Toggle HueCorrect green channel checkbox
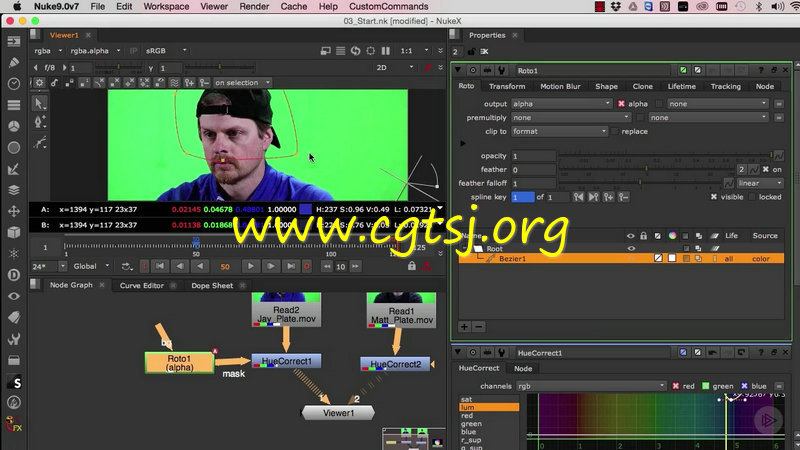This screenshot has width=800, height=450. [x=706, y=386]
